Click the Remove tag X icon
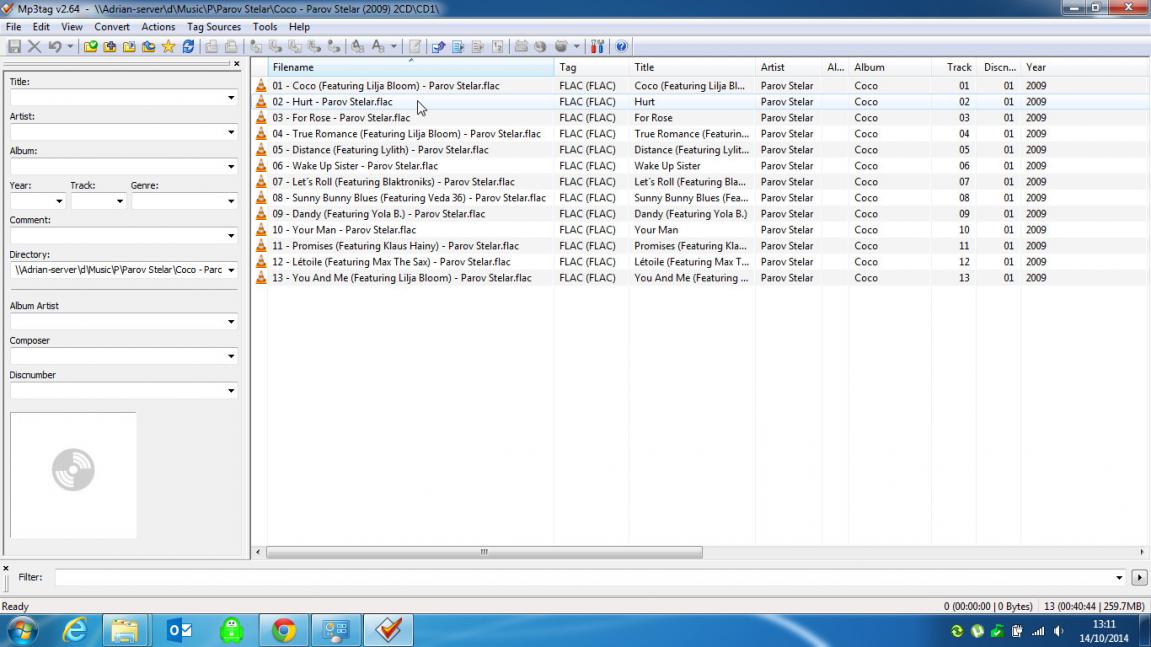The width and height of the screenshot is (1151, 647). (34, 47)
